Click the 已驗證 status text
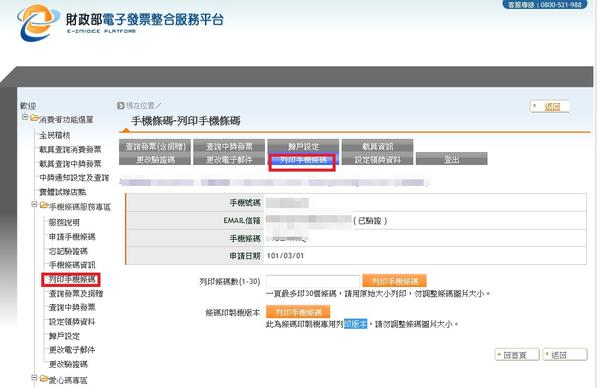Screen dimensions: 600x388 click(370, 221)
